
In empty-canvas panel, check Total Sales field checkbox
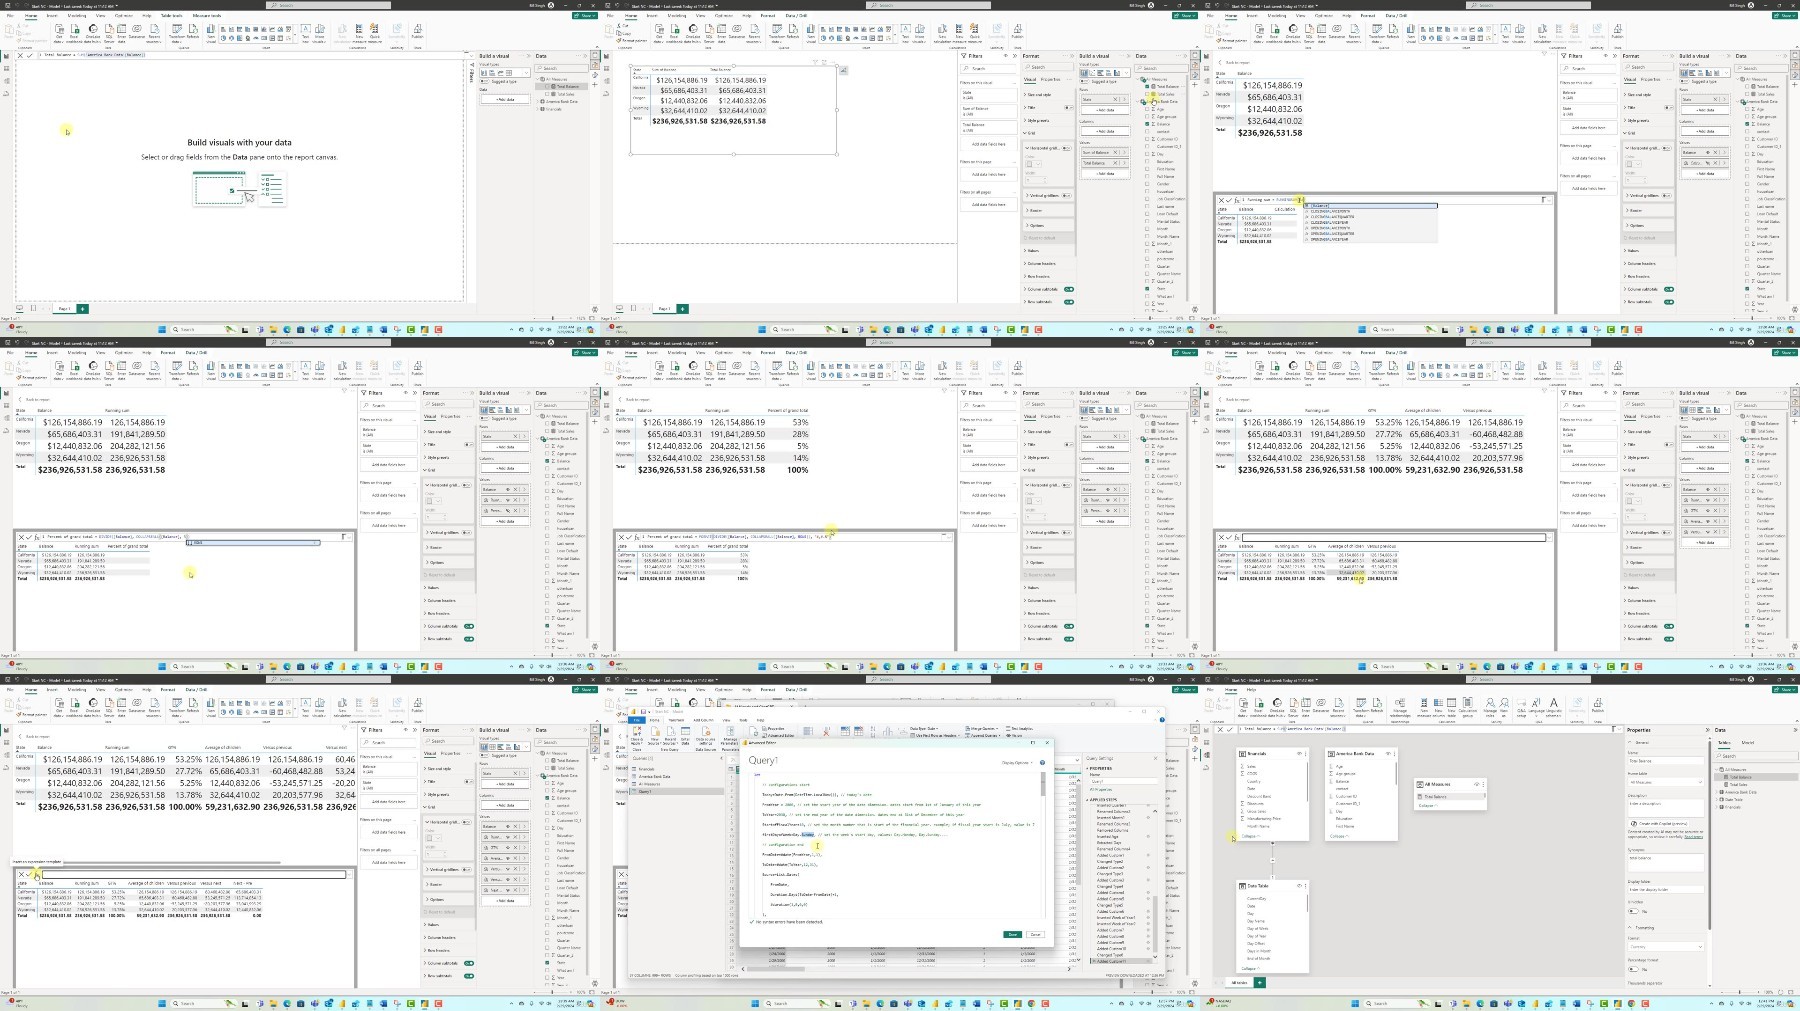(548, 94)
